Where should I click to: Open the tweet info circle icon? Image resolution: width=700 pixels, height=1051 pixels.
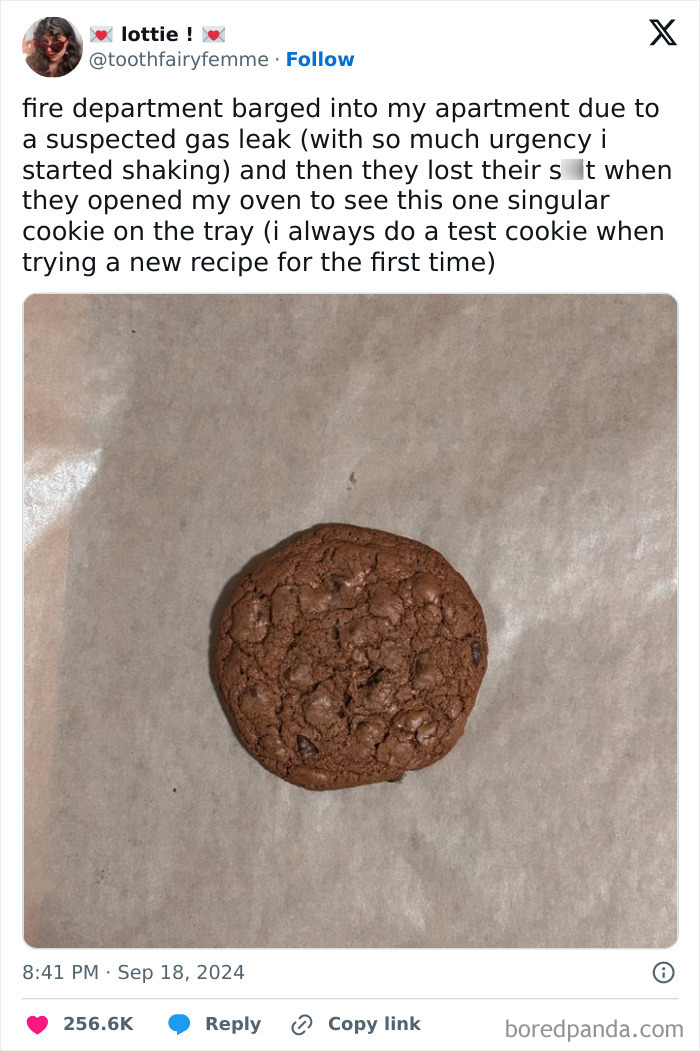663,972
